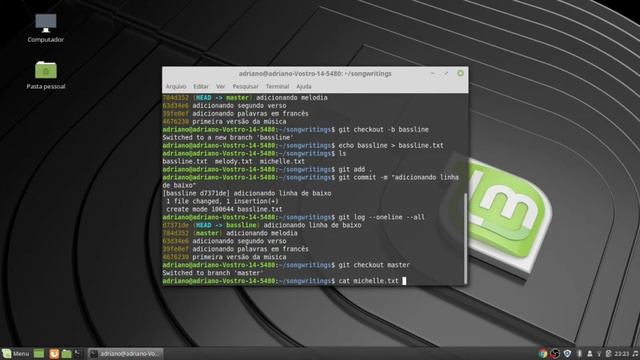Open the Mint Menu button
Image resolution: width=640 pixels, height=360 pixels.
point(16,353)
